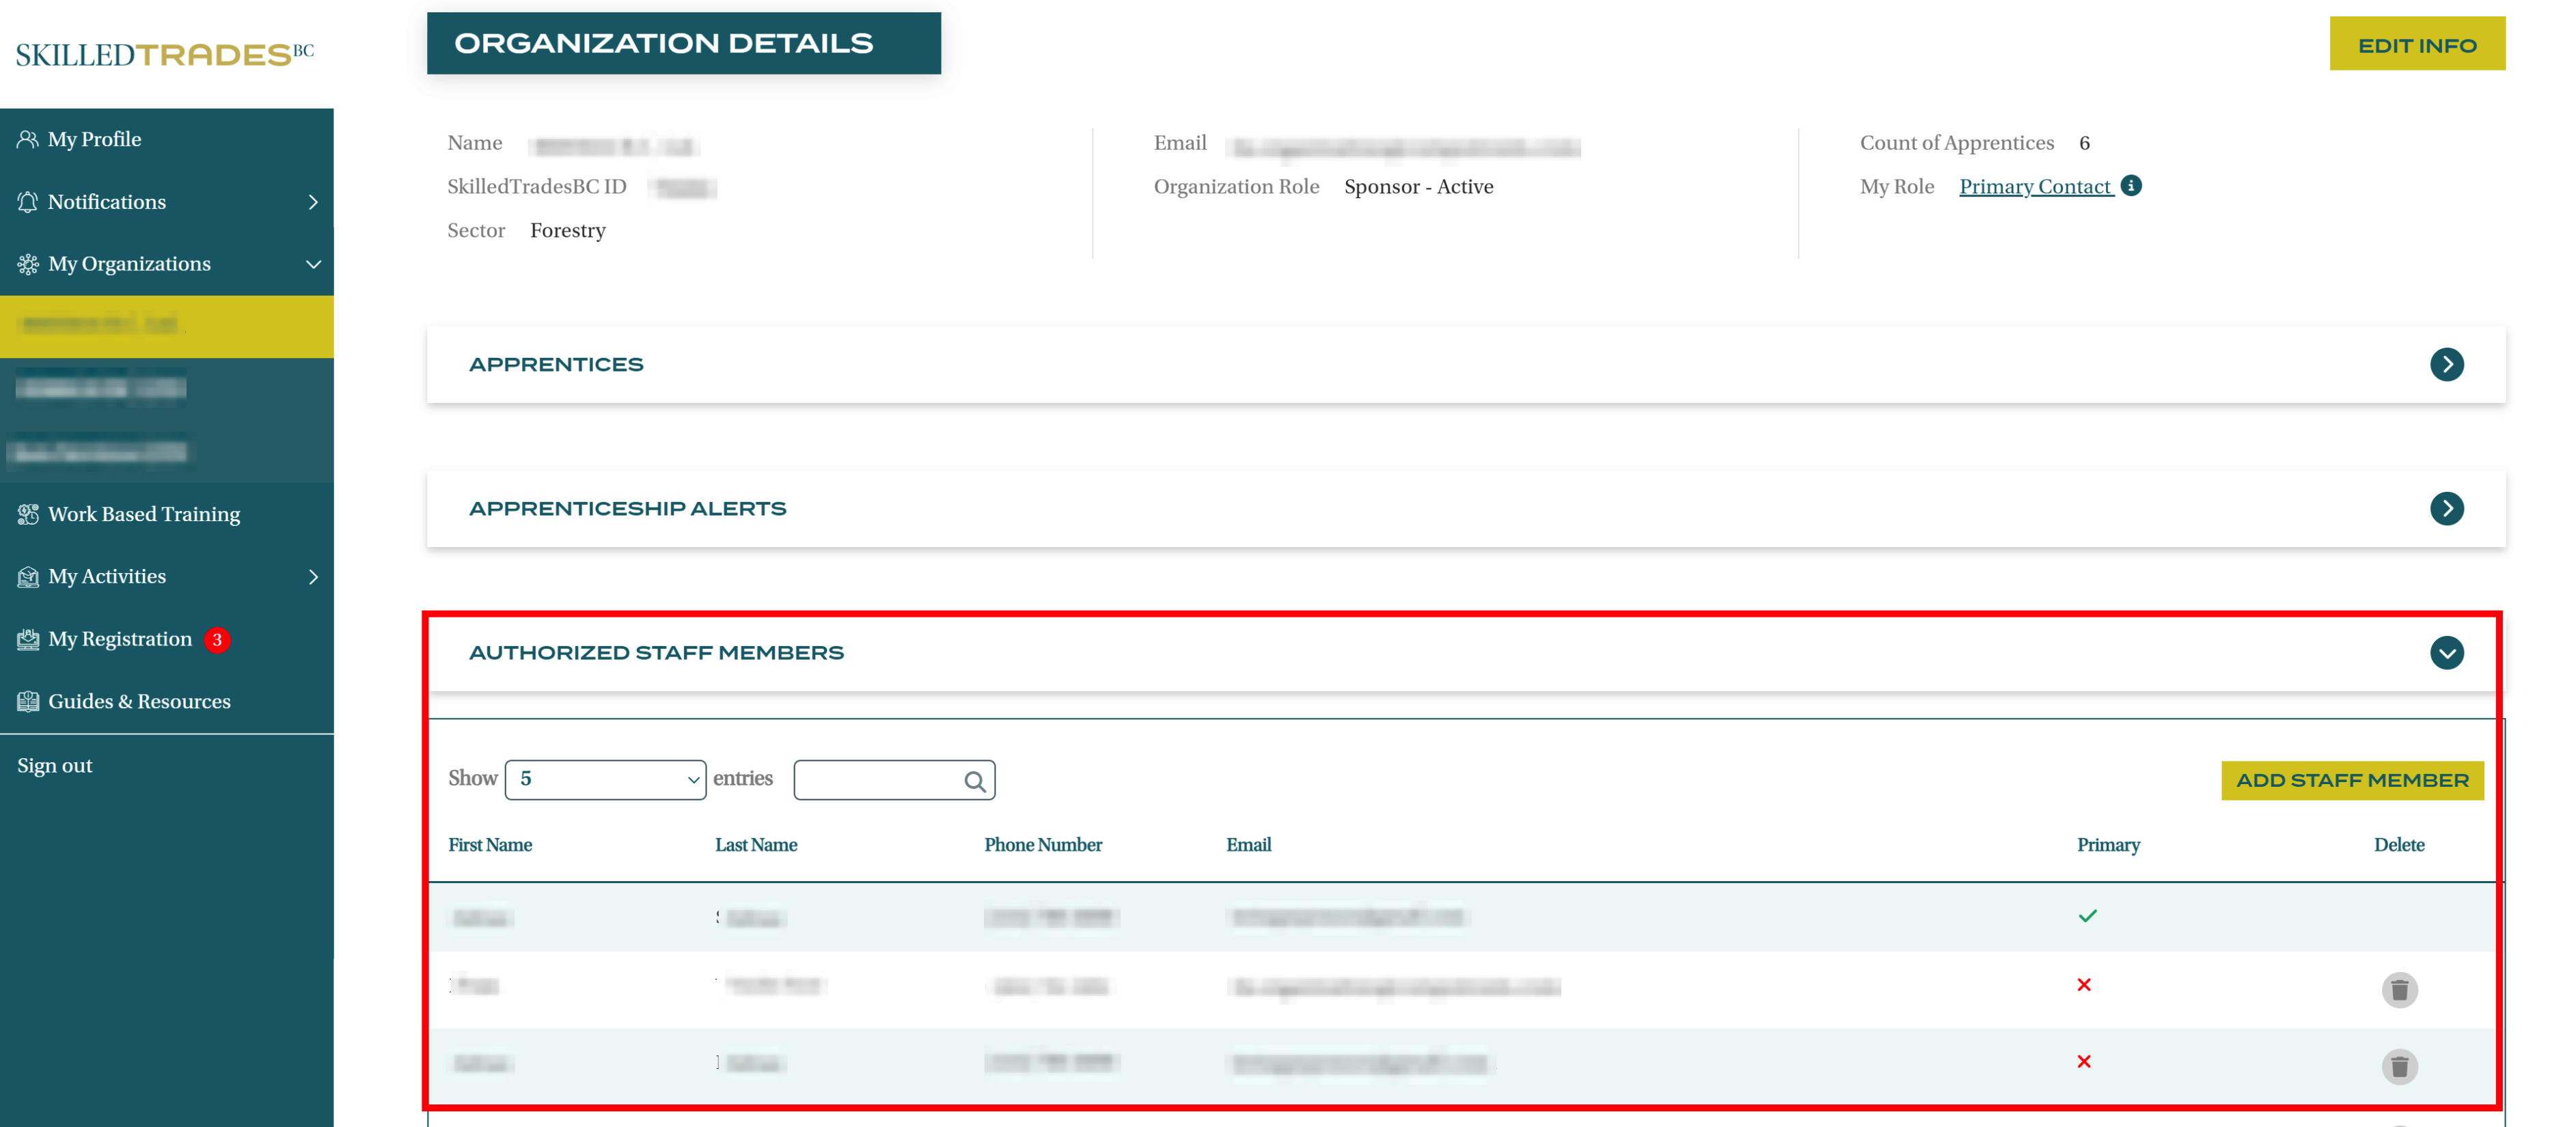2576x1127 pixels.
Task: Click the search magnifier icon in entries filter
Action: pyautogui.click(x=974, y=781)
